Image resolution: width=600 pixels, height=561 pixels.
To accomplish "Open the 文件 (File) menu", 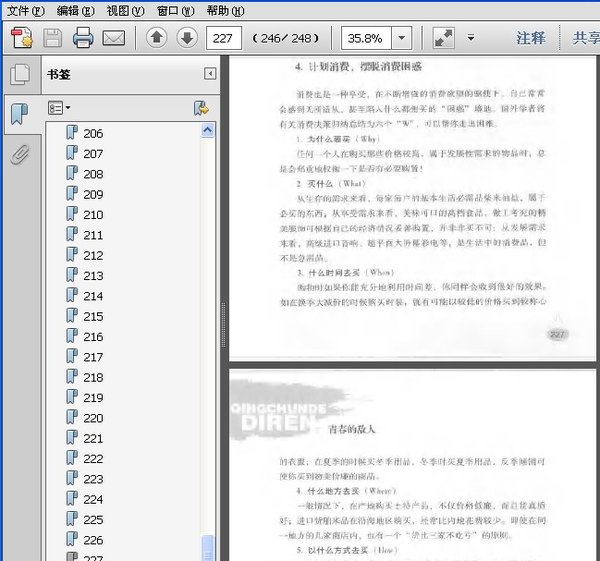I will (25, 10).
